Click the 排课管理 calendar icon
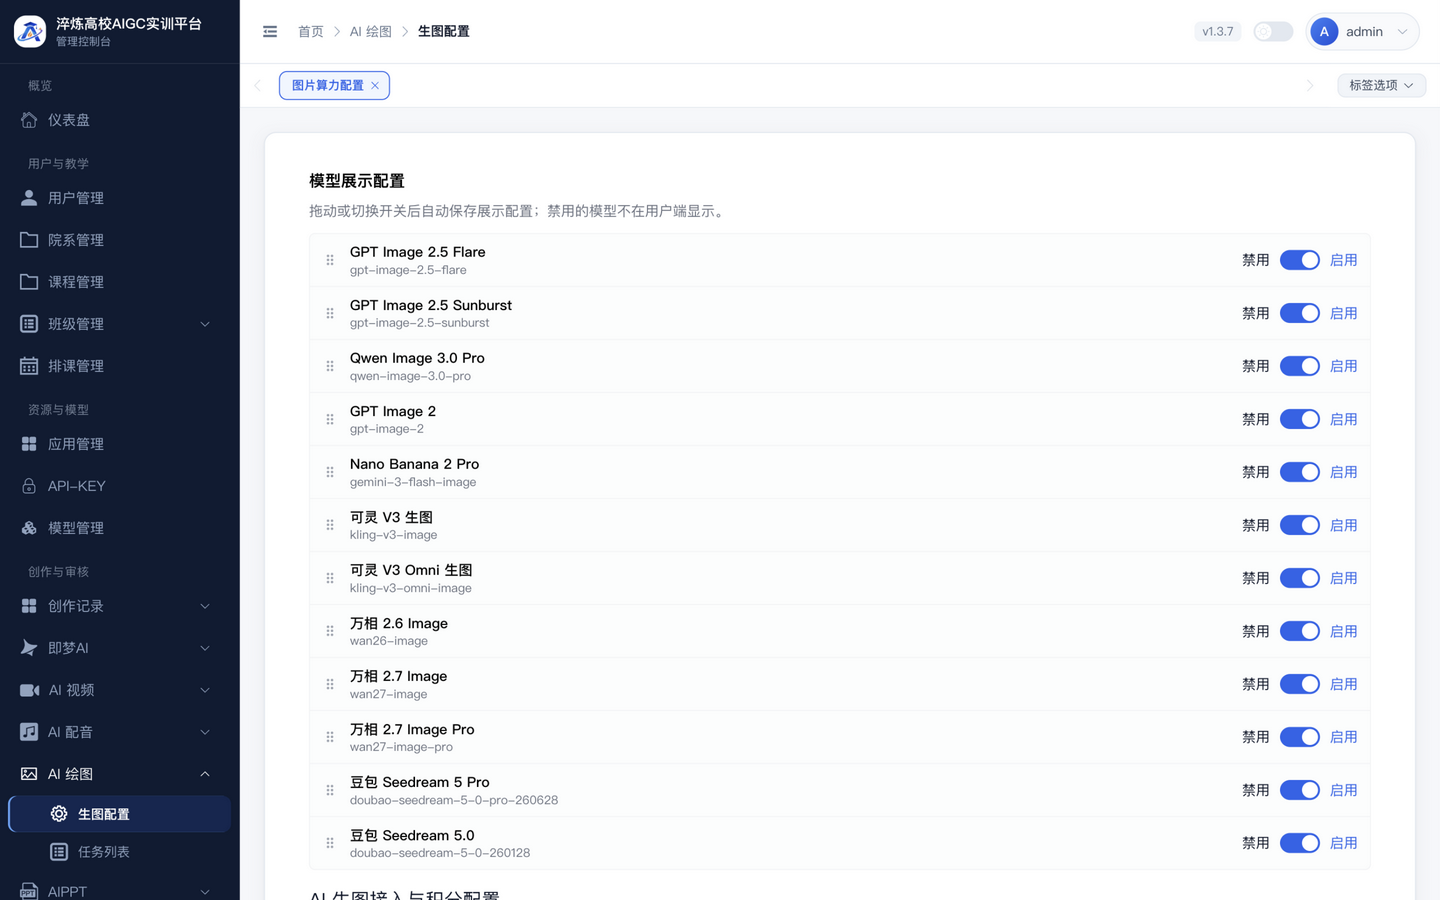Viewport: 1440px width, 900px height. pyautogui.click(x=29, y=366)
